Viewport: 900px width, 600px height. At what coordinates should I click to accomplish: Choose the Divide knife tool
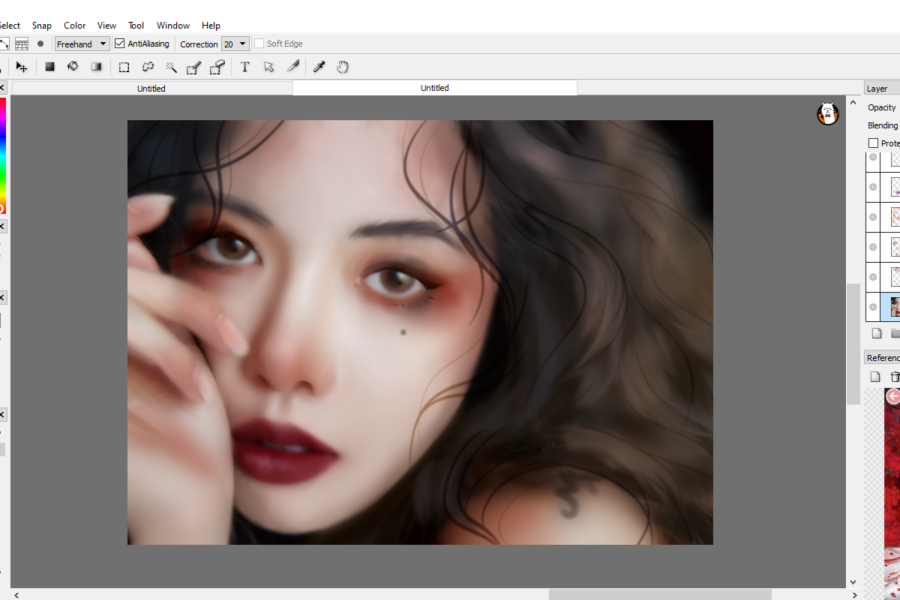[293, 67]
